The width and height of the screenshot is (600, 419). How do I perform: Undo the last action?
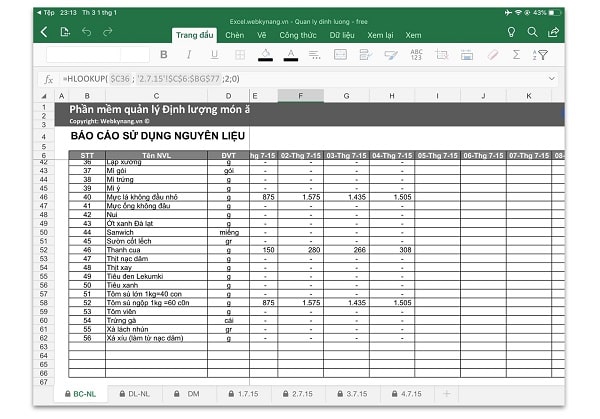[x=86, y=32]
